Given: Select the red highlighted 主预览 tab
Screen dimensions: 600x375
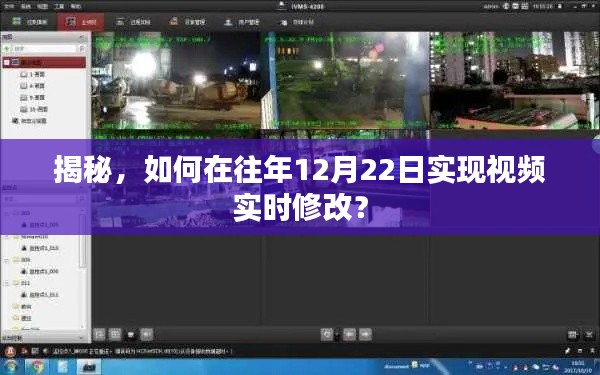Looking at the screenshot, I should click(x=81, y=22).
